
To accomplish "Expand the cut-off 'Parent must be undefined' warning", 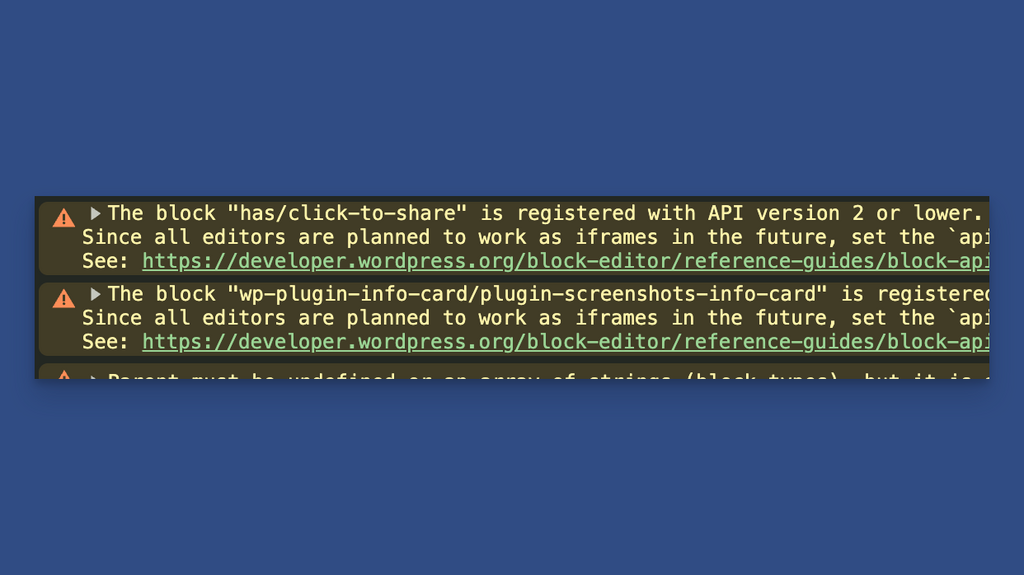I will tap(95, 376).
